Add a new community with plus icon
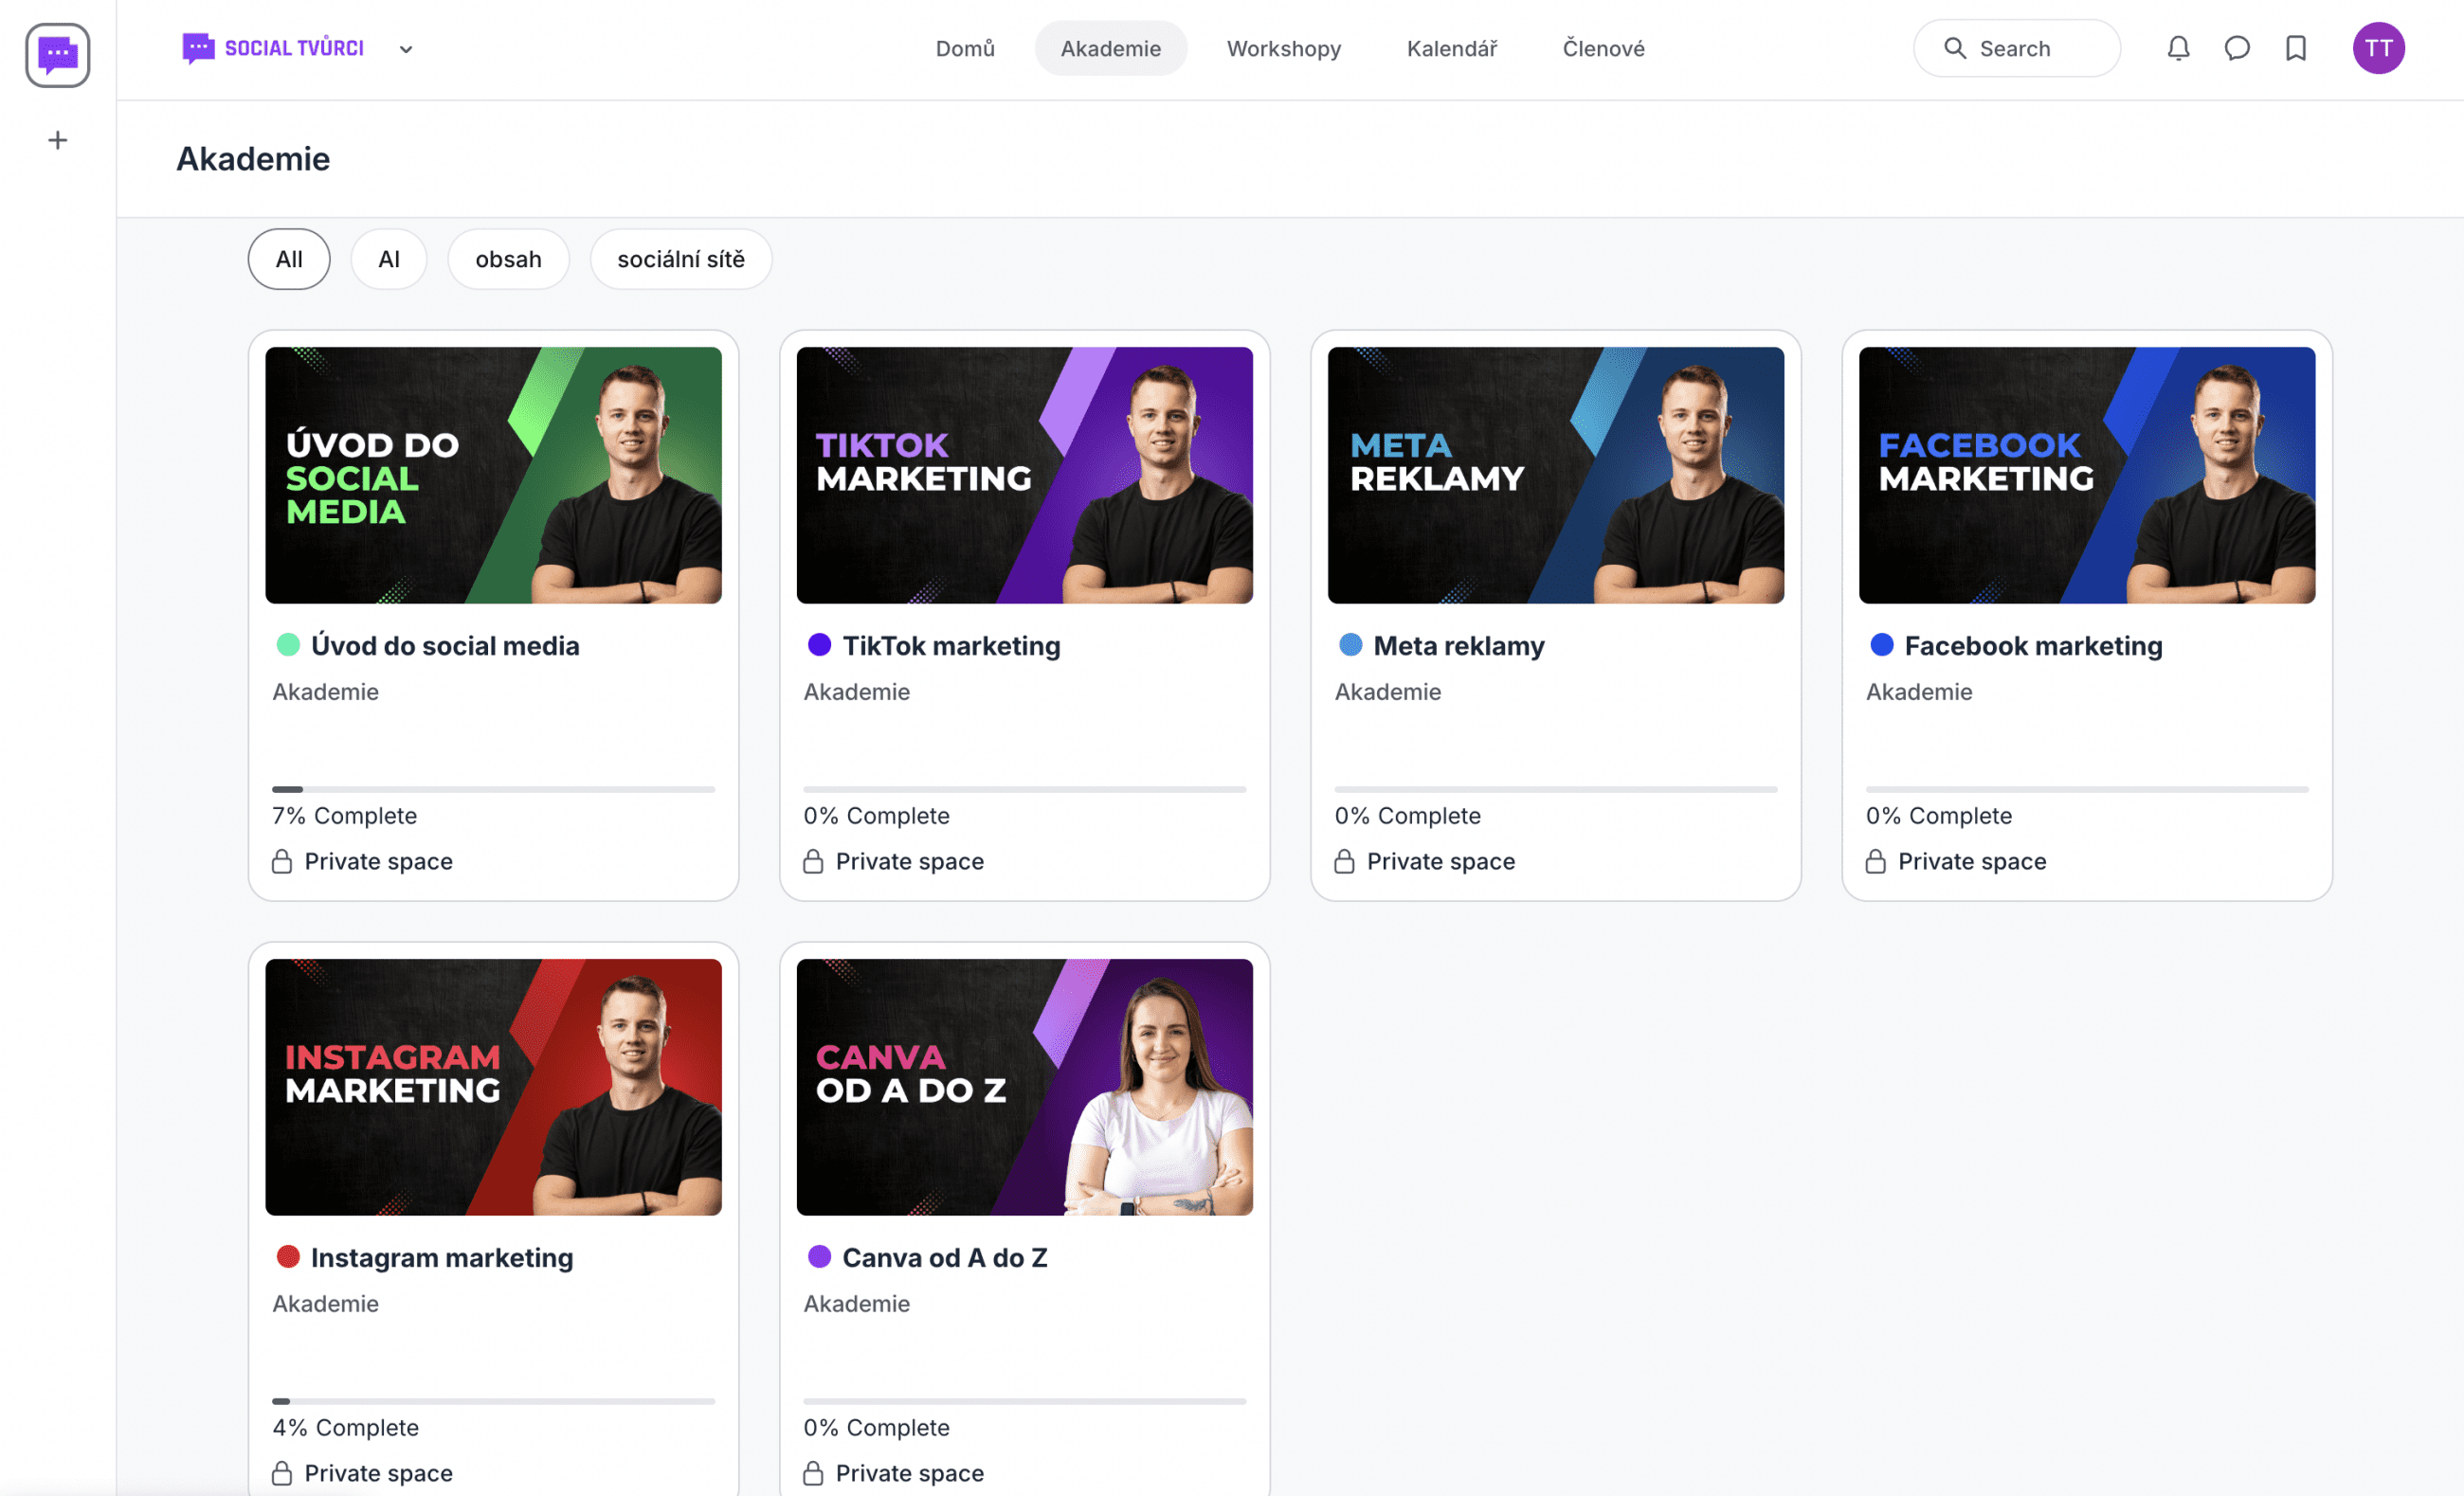 tap(58, 140)
